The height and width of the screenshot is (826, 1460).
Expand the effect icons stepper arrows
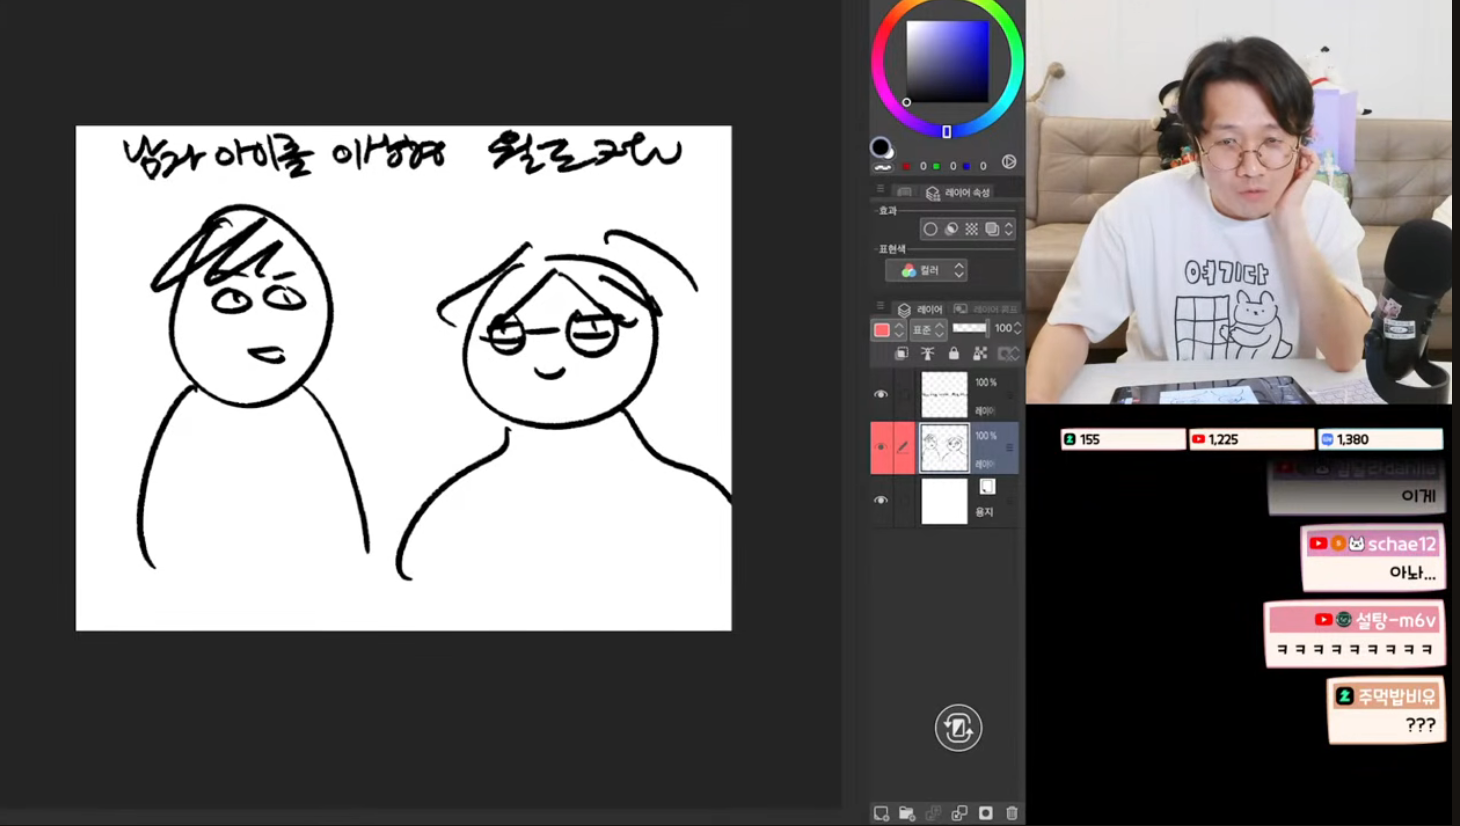click(x=1008, y=229)
